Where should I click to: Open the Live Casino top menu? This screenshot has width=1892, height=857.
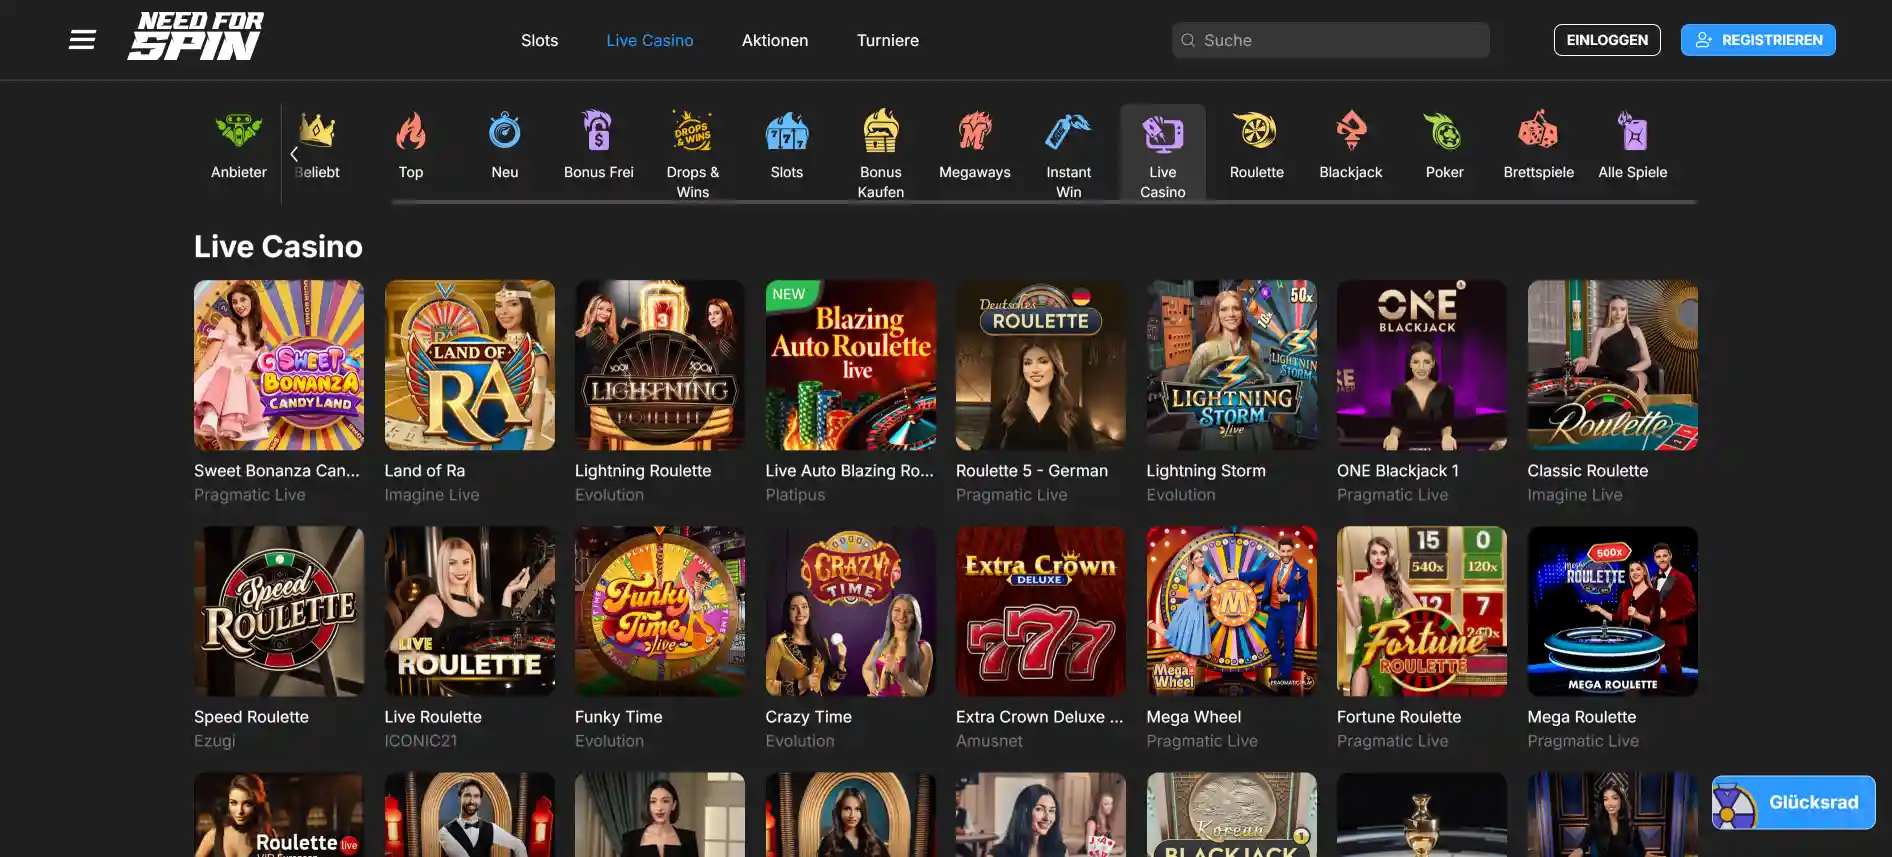650,40
